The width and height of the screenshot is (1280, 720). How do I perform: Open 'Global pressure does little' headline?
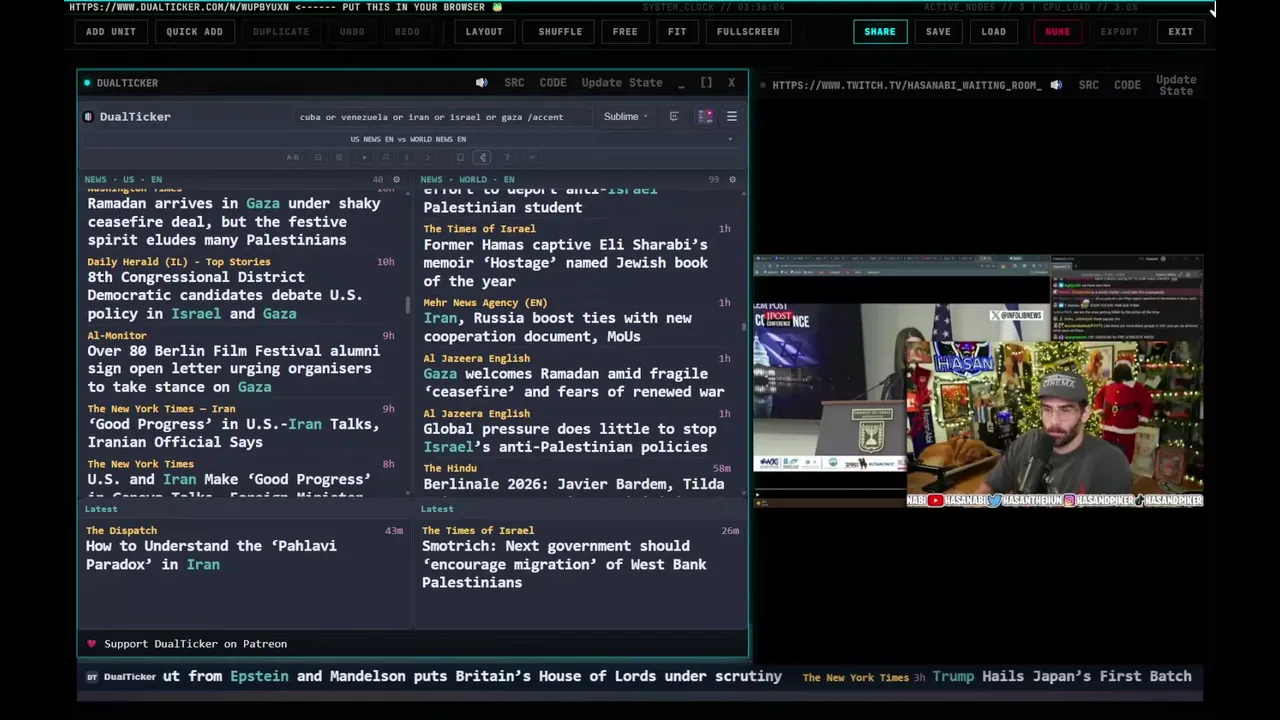(570, 438)
